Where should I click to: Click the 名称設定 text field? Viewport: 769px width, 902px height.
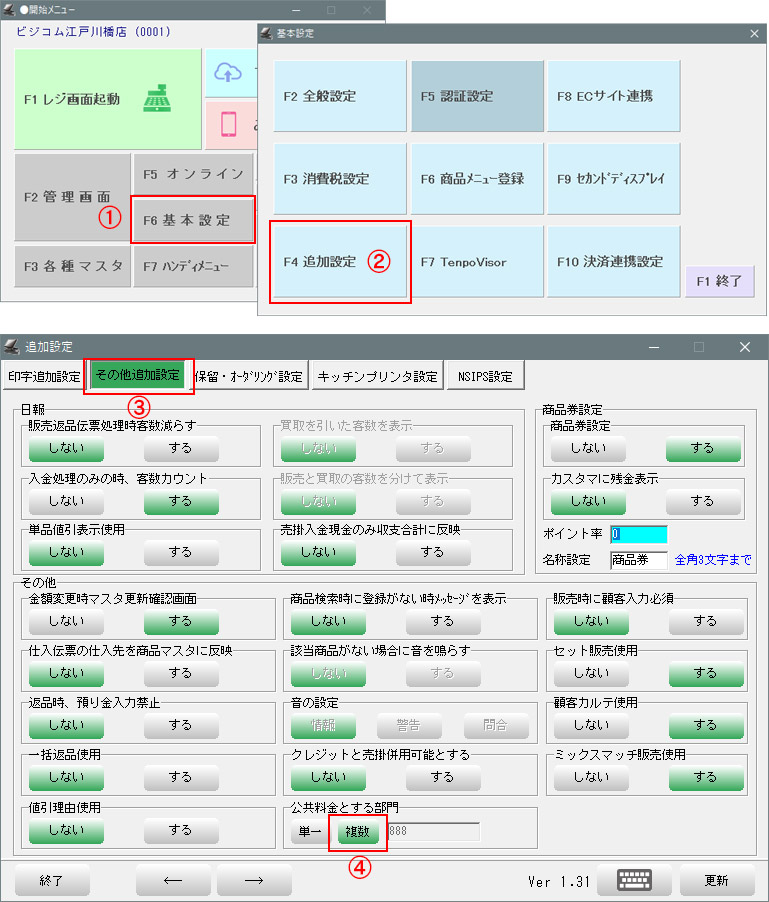(x=638, y=559)
